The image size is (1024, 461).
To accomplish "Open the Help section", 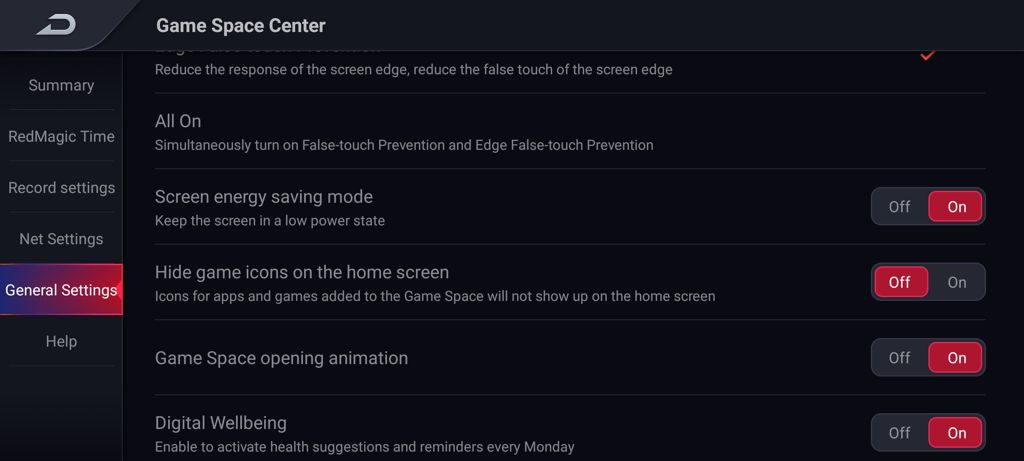I will [x=61, y=341].
